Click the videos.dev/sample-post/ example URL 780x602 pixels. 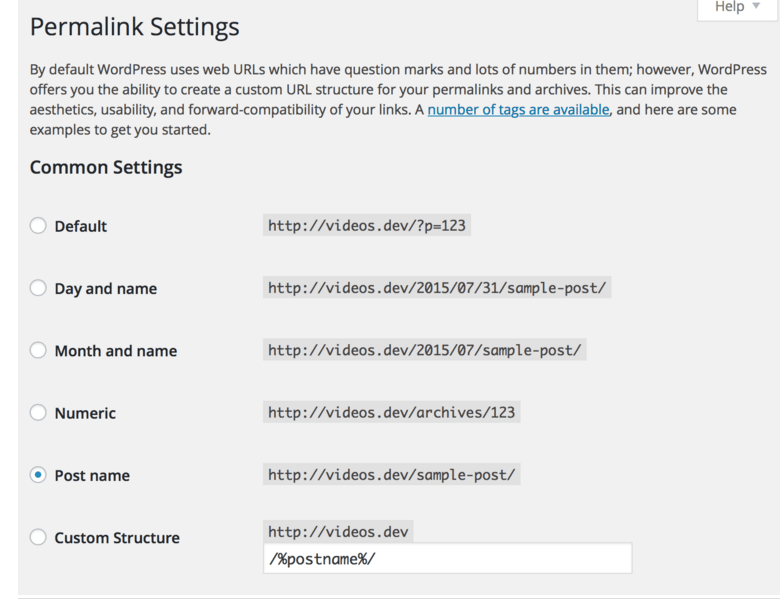click(392, 475)
